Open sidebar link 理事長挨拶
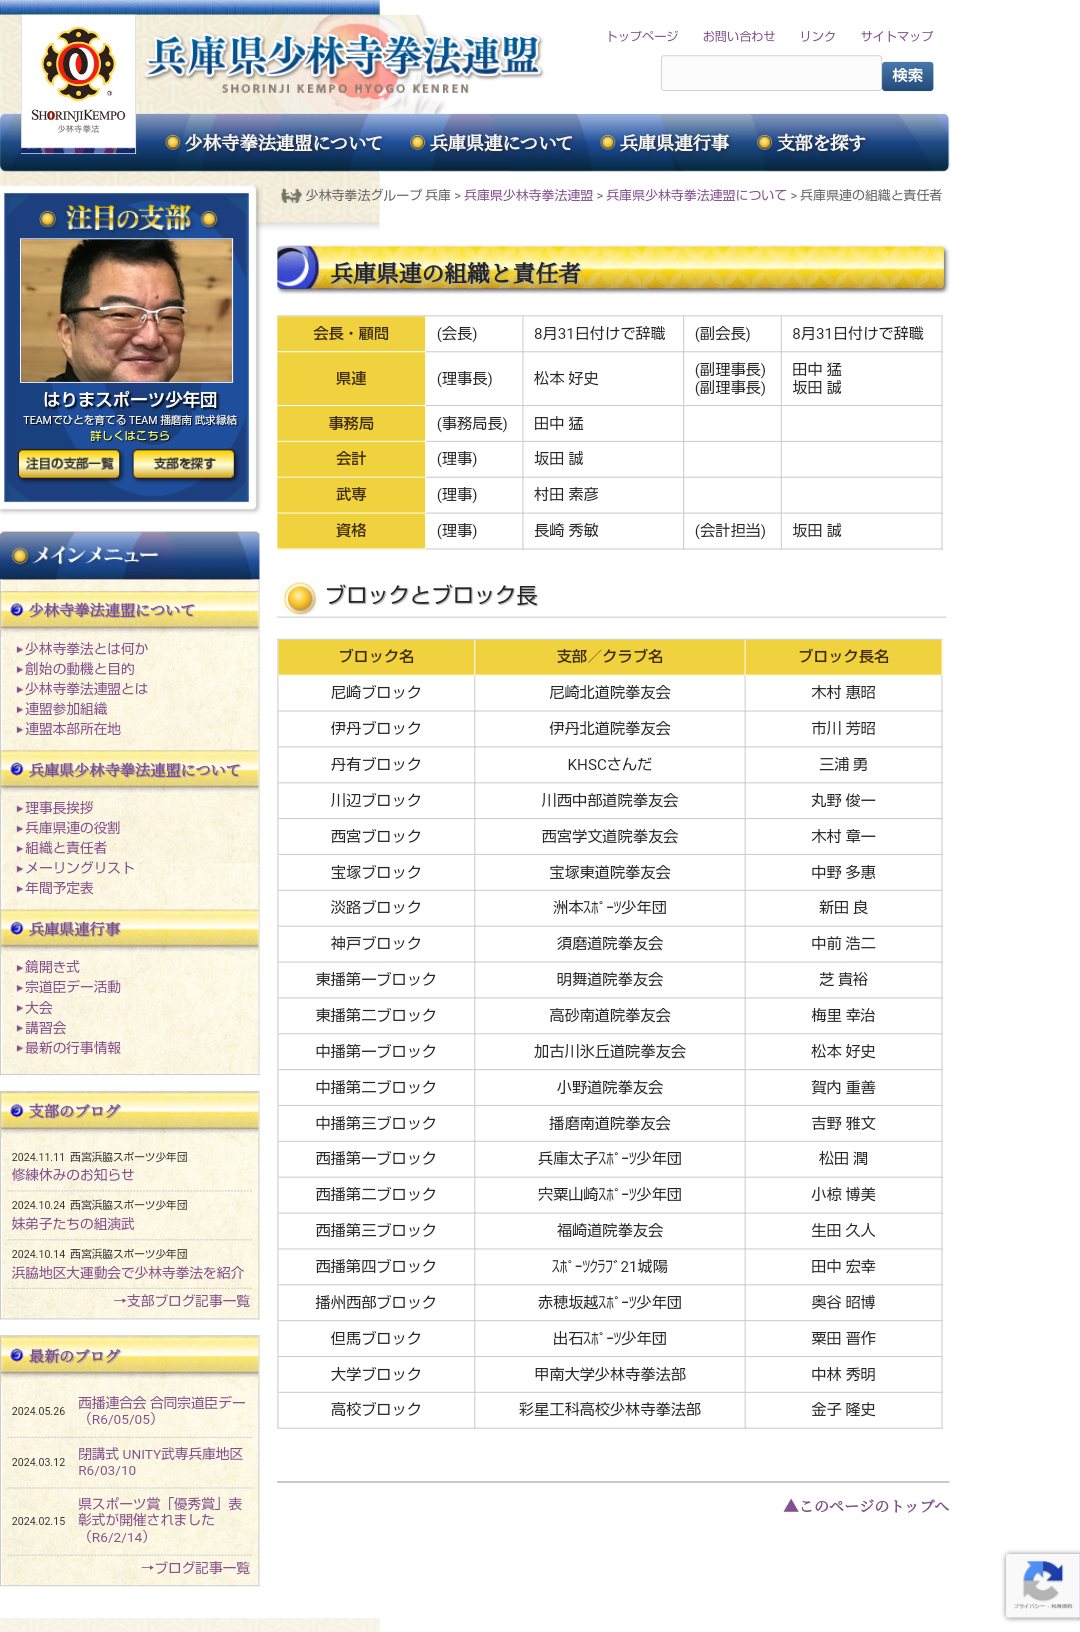 pyautogui.click(x=59, y=808)
